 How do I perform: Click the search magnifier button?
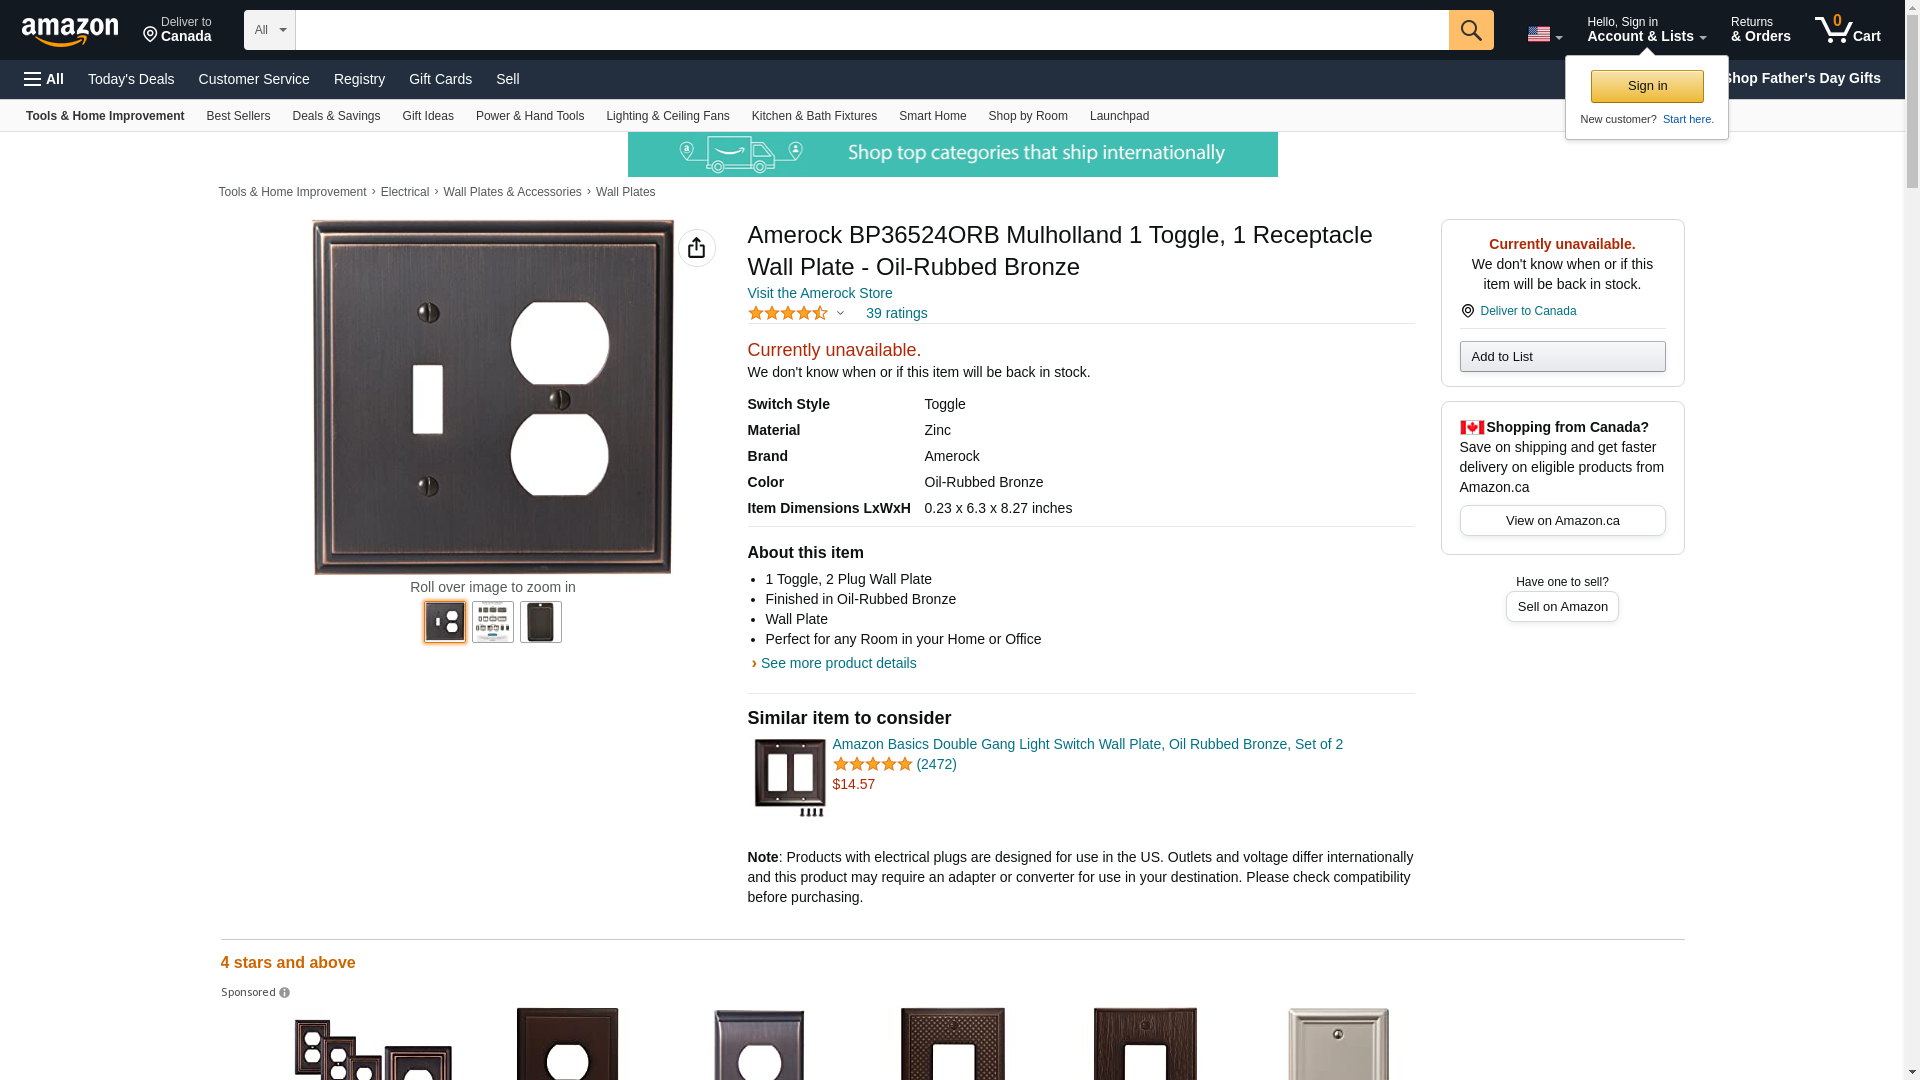1471,30
